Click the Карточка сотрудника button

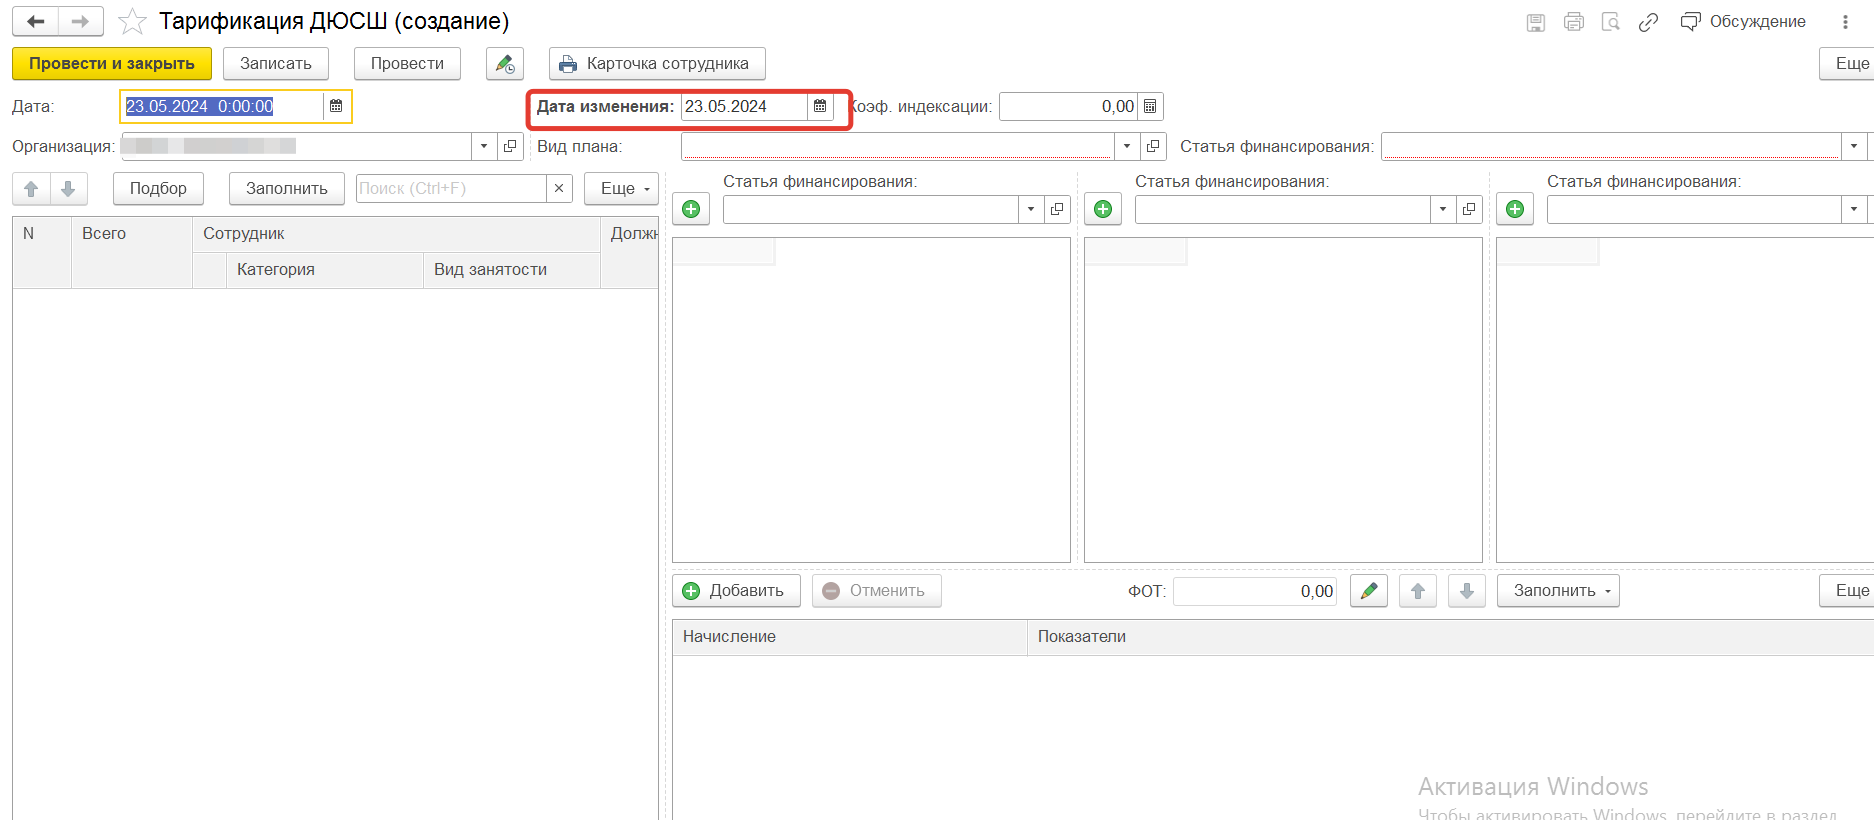(656, 64)
